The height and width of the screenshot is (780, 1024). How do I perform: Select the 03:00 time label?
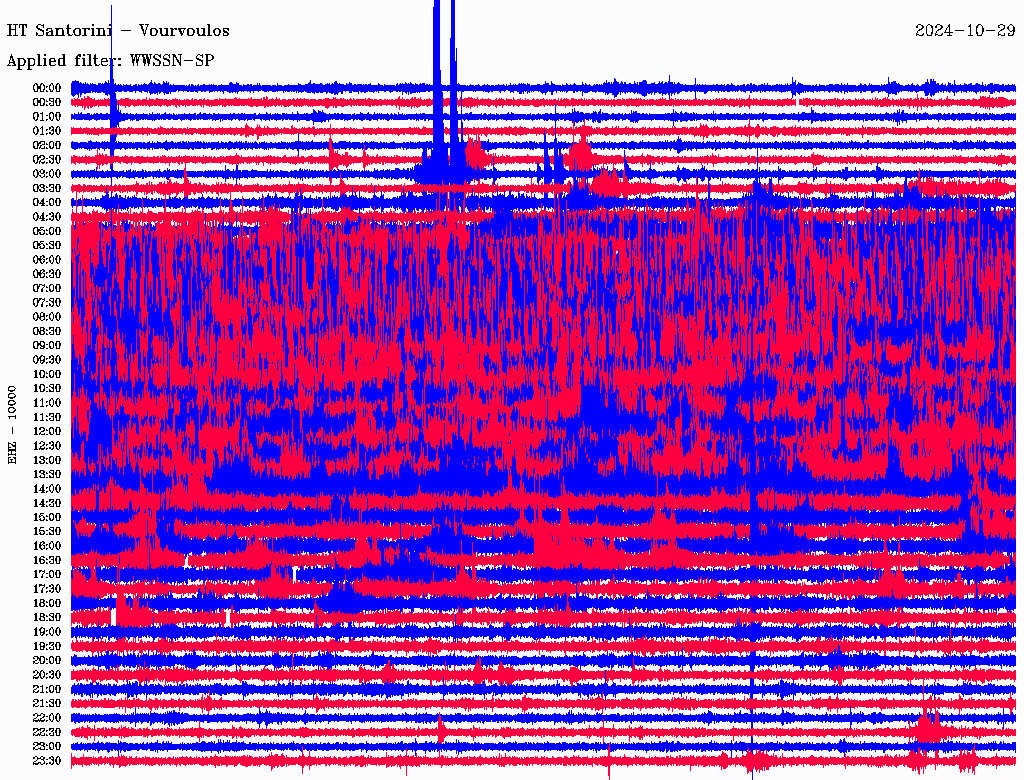point(46,174)
